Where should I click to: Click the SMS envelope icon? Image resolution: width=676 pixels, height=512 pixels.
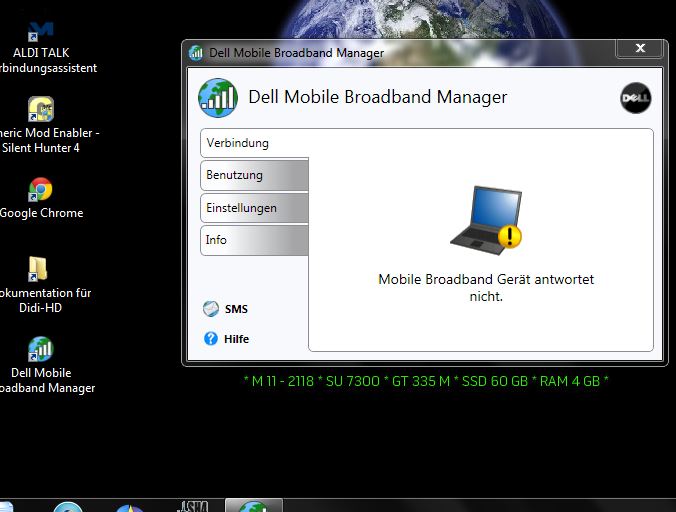click(x=211, y=309)
